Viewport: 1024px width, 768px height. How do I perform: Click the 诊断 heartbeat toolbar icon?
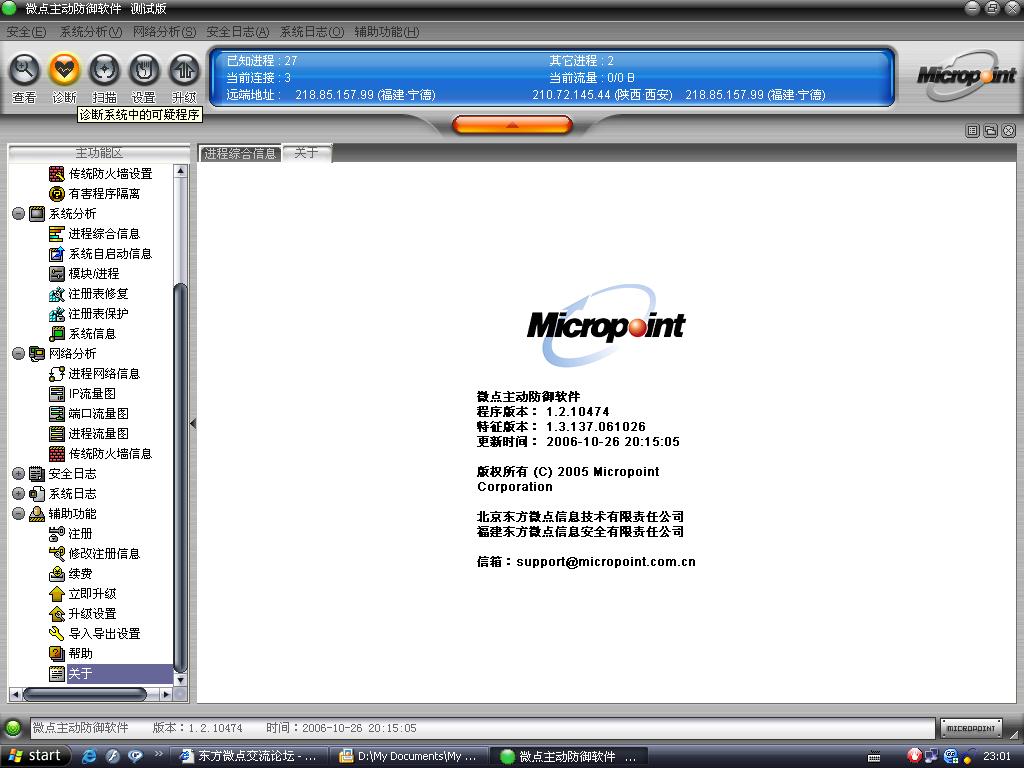click(x=65, y=70)
